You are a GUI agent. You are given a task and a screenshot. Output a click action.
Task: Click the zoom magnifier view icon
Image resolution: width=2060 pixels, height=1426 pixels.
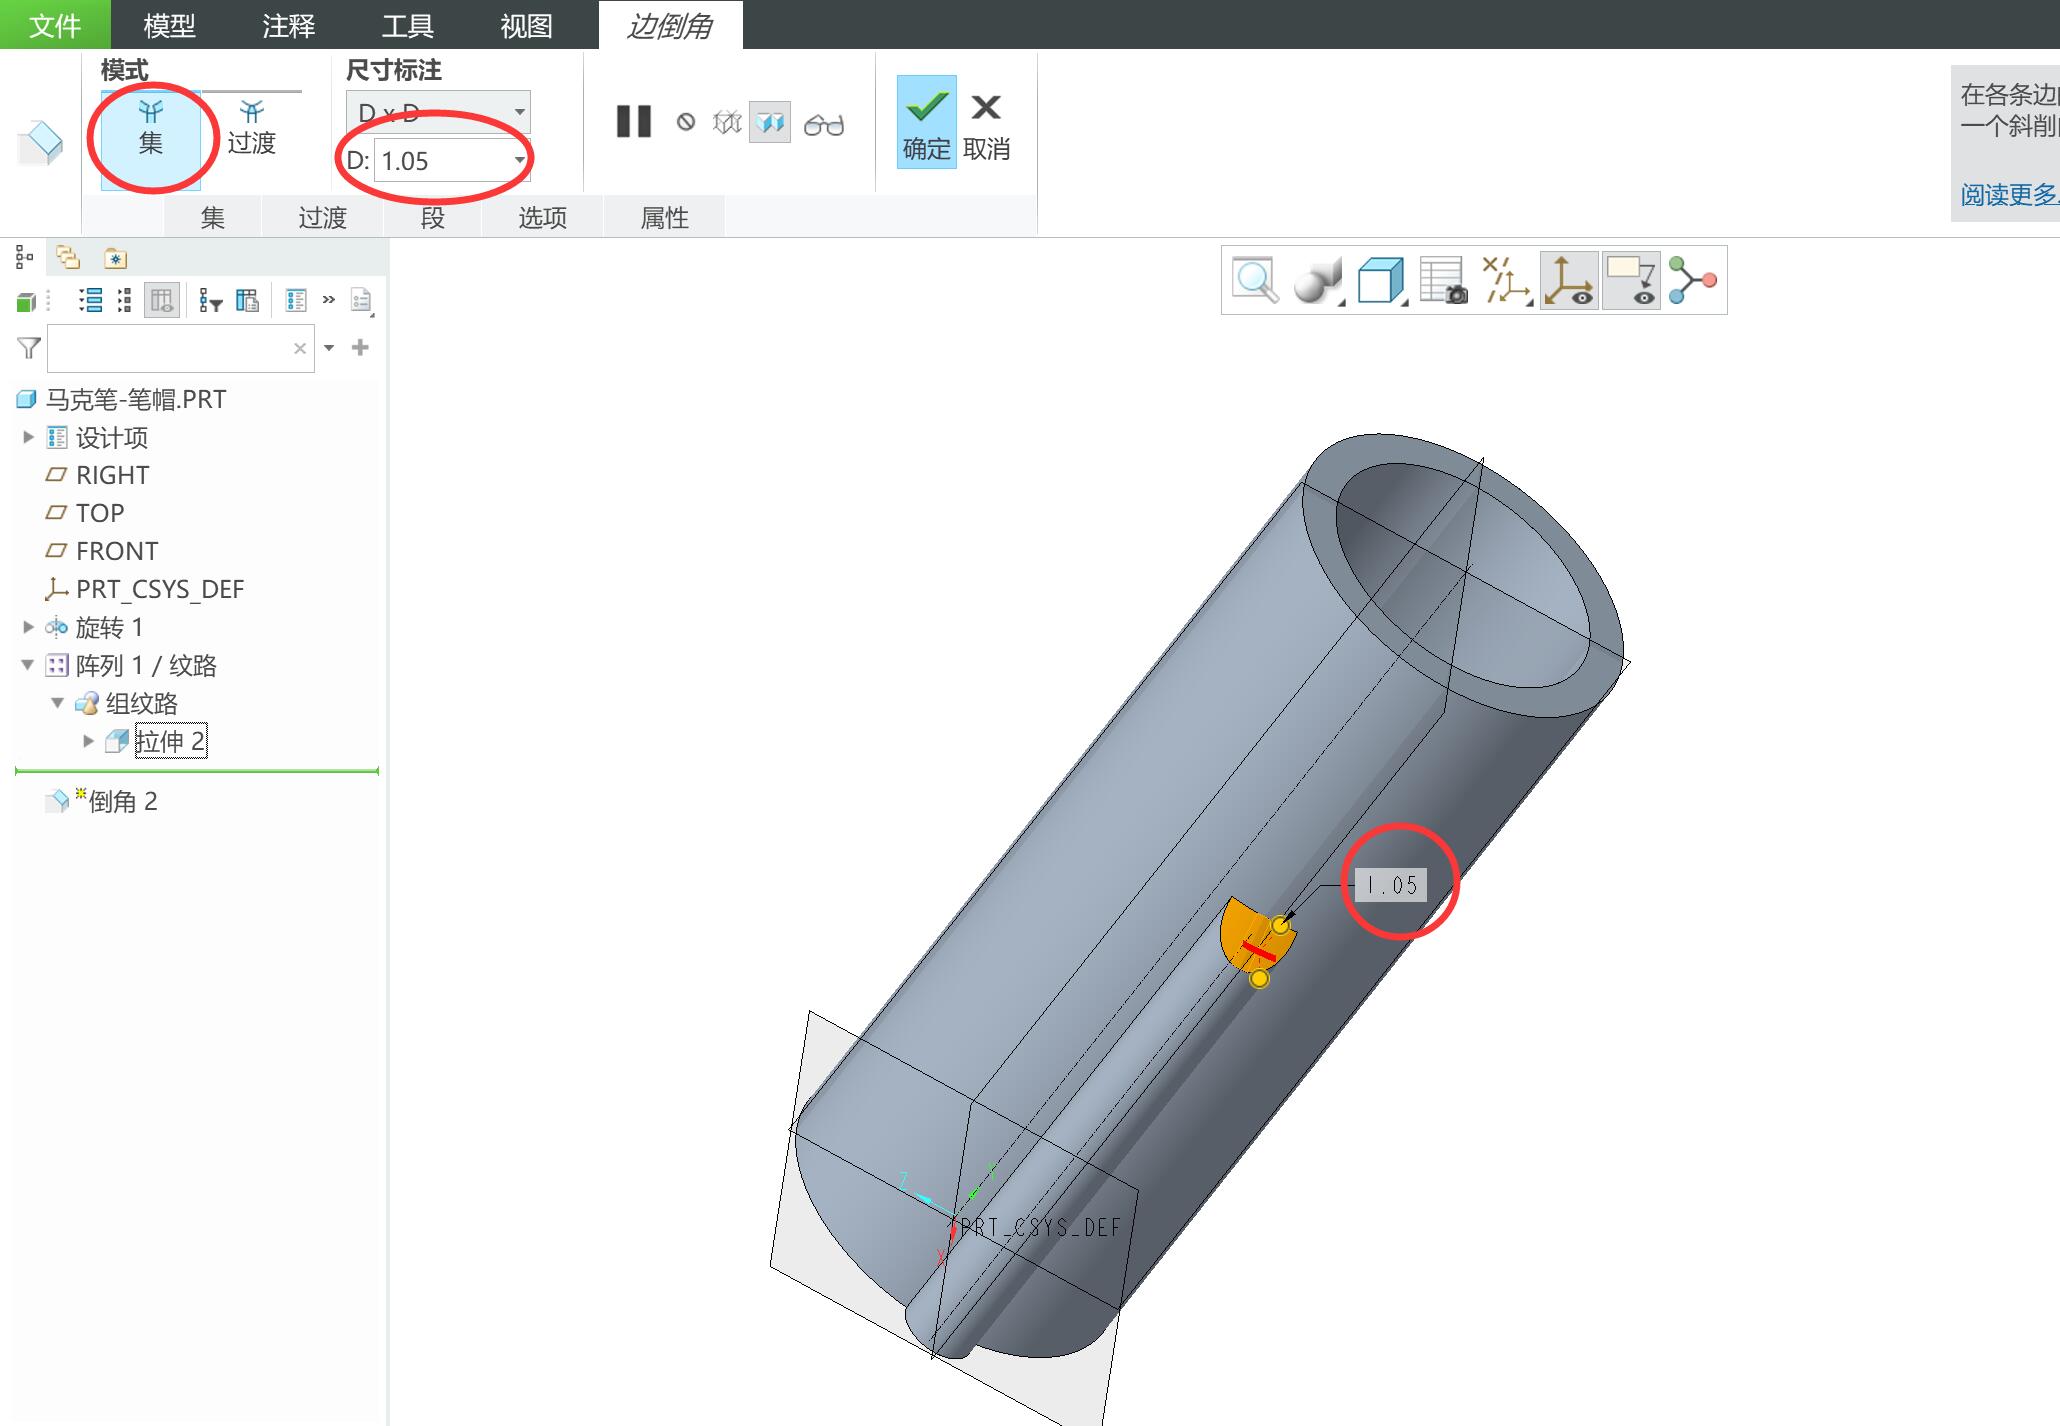1255,280
